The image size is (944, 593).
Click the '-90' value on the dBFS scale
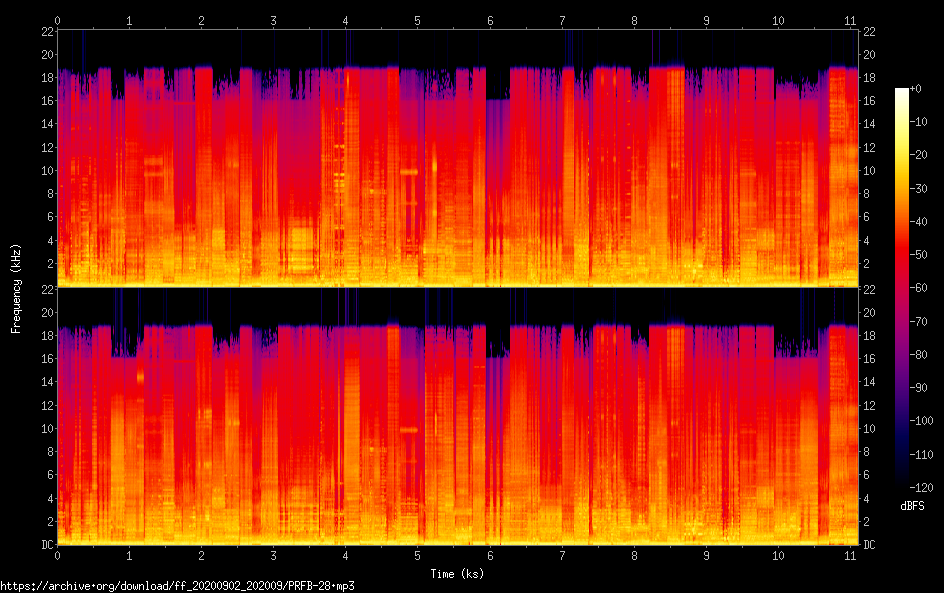(918, 388)
